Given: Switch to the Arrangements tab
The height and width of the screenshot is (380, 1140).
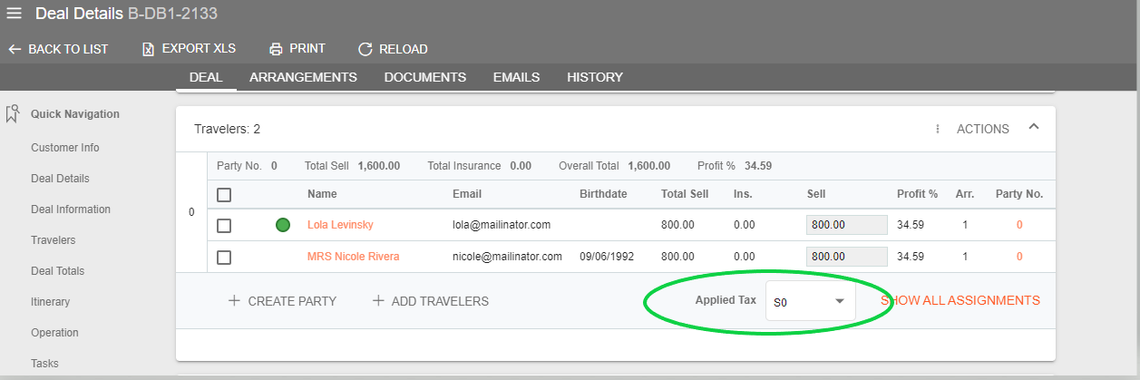Looking at the screenshot, I should point(303,77).
